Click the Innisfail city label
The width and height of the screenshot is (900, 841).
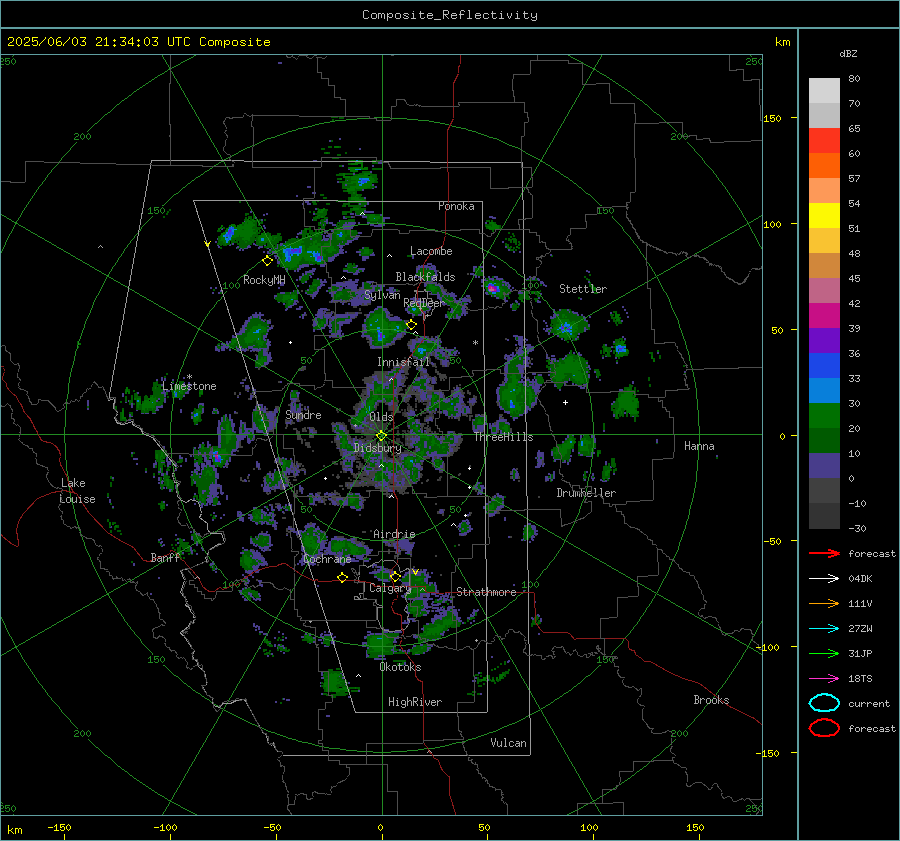pyautogui.click(x=403, y=362)
